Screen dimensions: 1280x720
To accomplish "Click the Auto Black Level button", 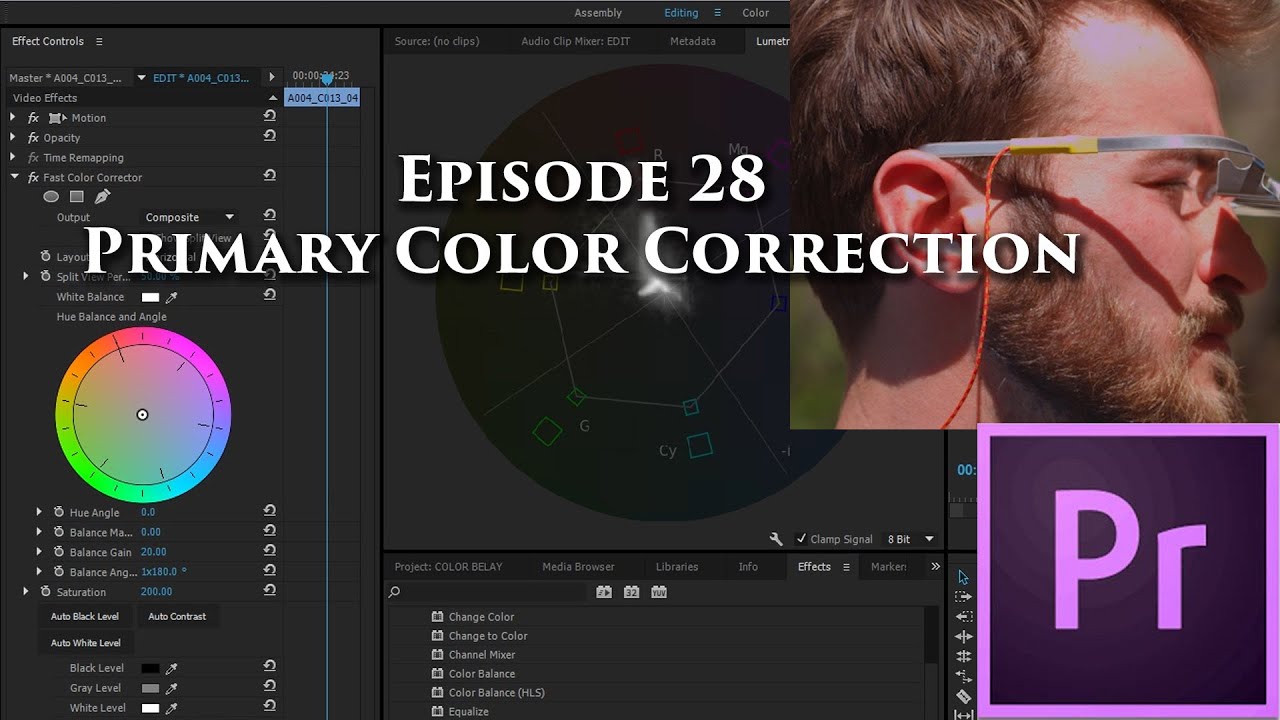I will pyautogui.click(x=85, y=616).
